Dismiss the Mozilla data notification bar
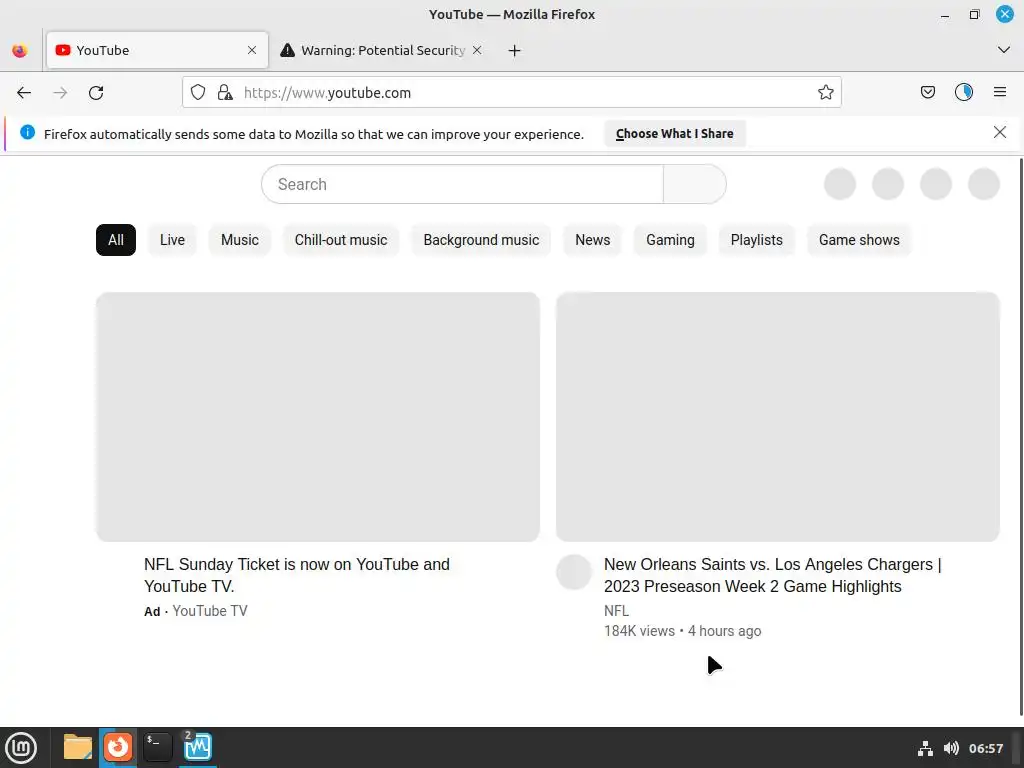Screen dimensions: 1024x768 point(1000,133)
